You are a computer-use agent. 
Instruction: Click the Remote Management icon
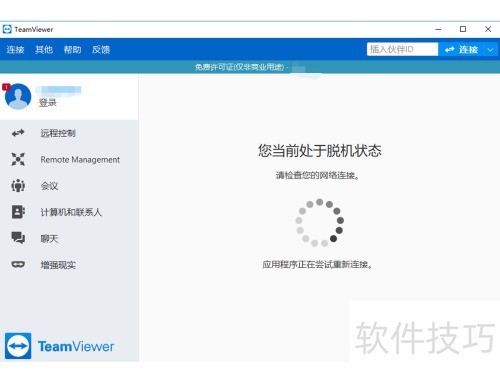(18, 159)
